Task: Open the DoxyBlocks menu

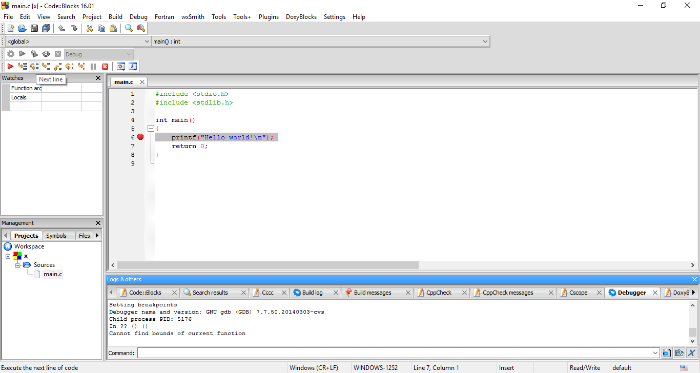Action: [301, 17]
